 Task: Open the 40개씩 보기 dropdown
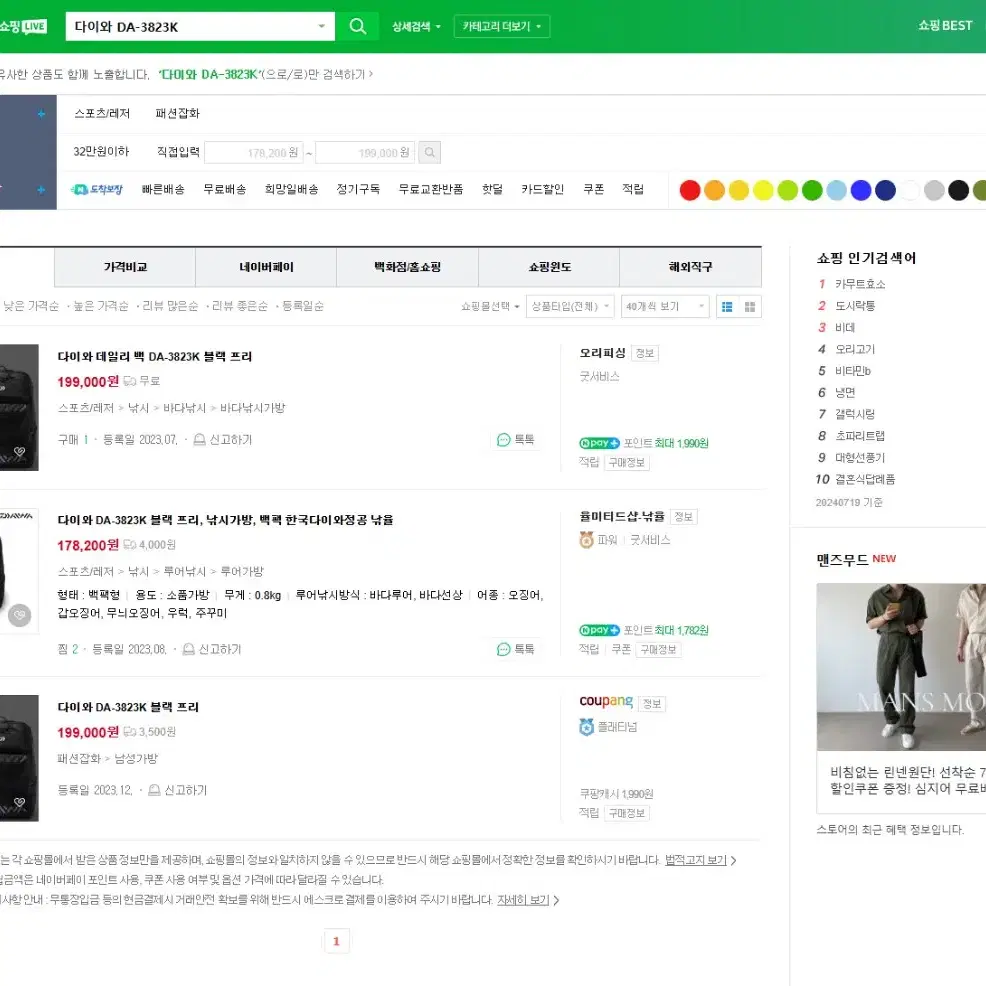click(665, 307)
